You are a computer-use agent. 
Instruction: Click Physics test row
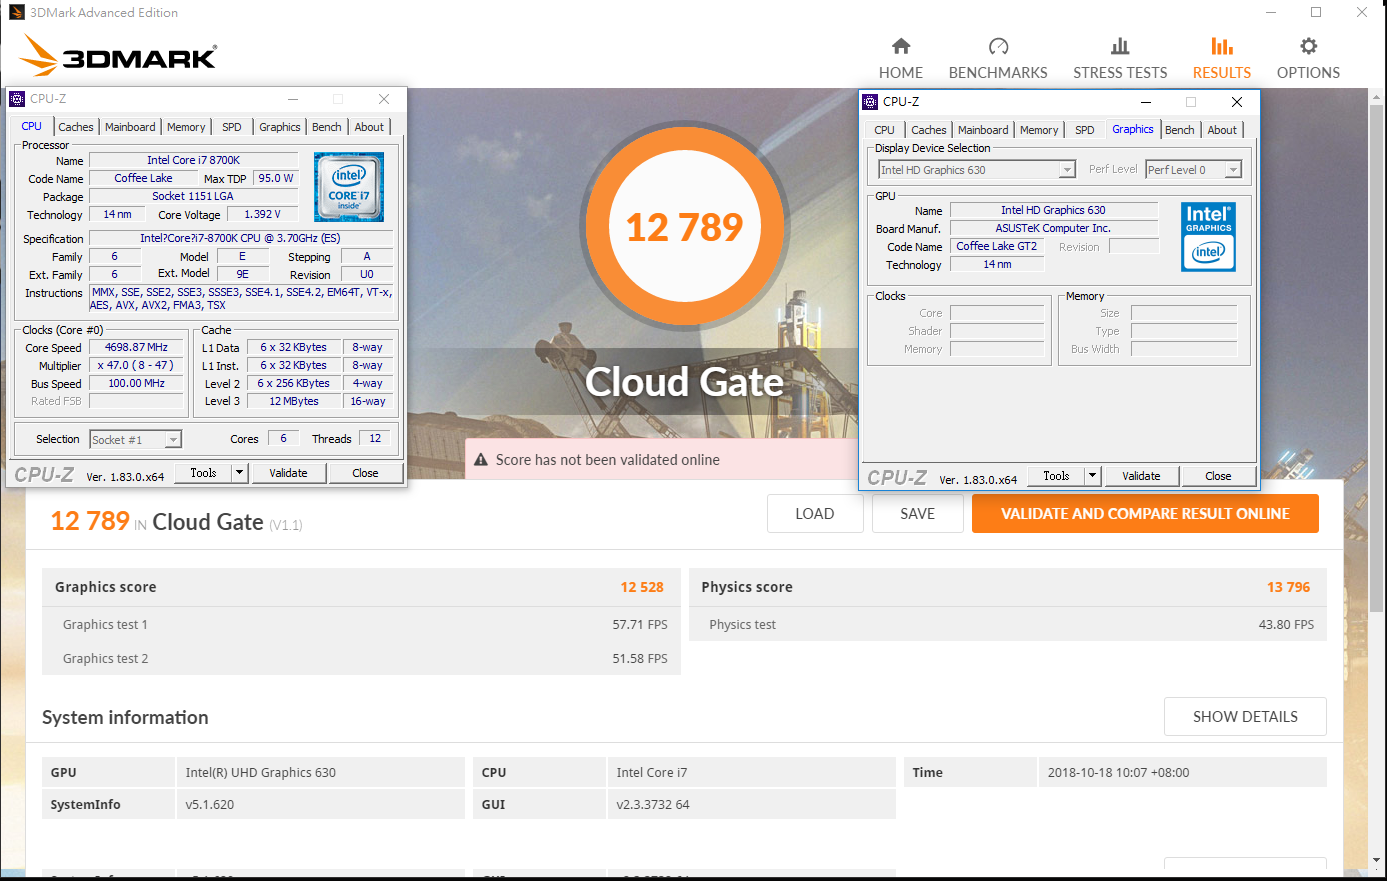pyautogui.click(x=1008, y=625)
